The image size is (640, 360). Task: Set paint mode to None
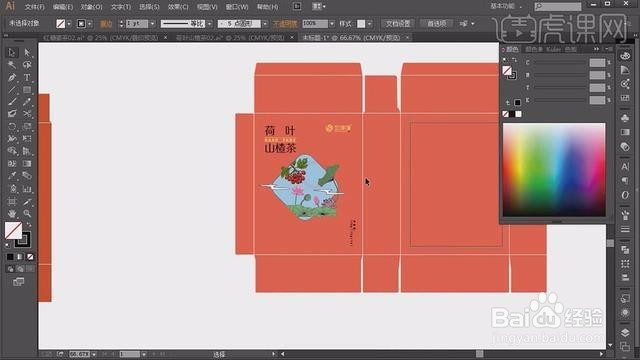tap(30, 257)
